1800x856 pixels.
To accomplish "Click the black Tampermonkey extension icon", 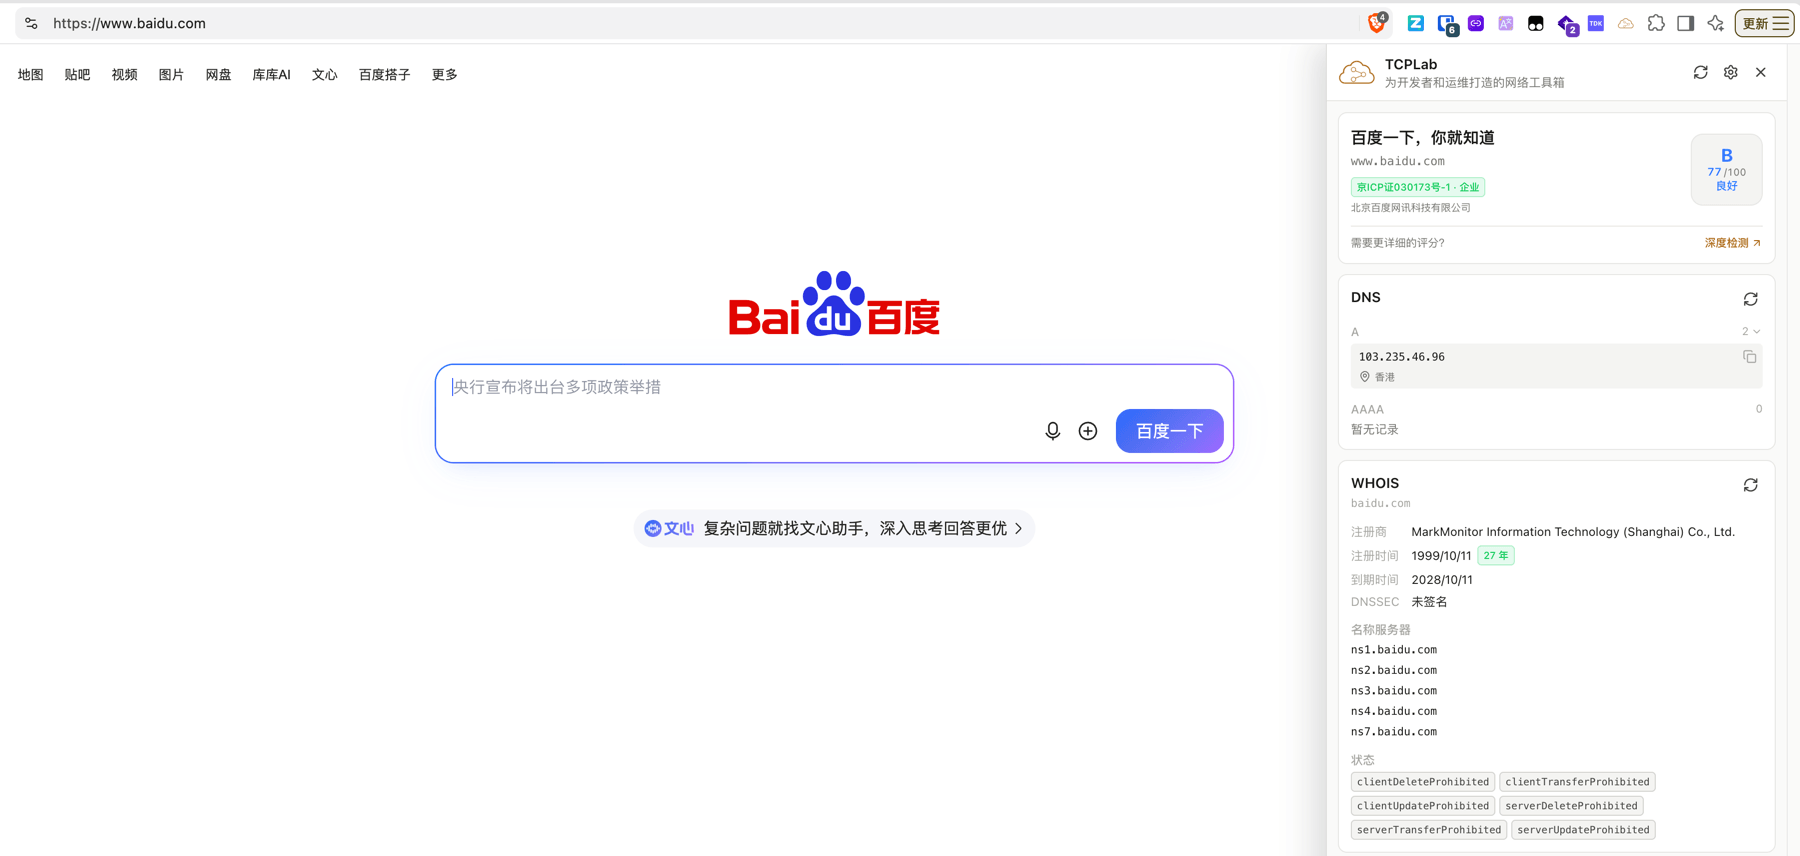I will pyautogui.click(x=1536, y=23).
